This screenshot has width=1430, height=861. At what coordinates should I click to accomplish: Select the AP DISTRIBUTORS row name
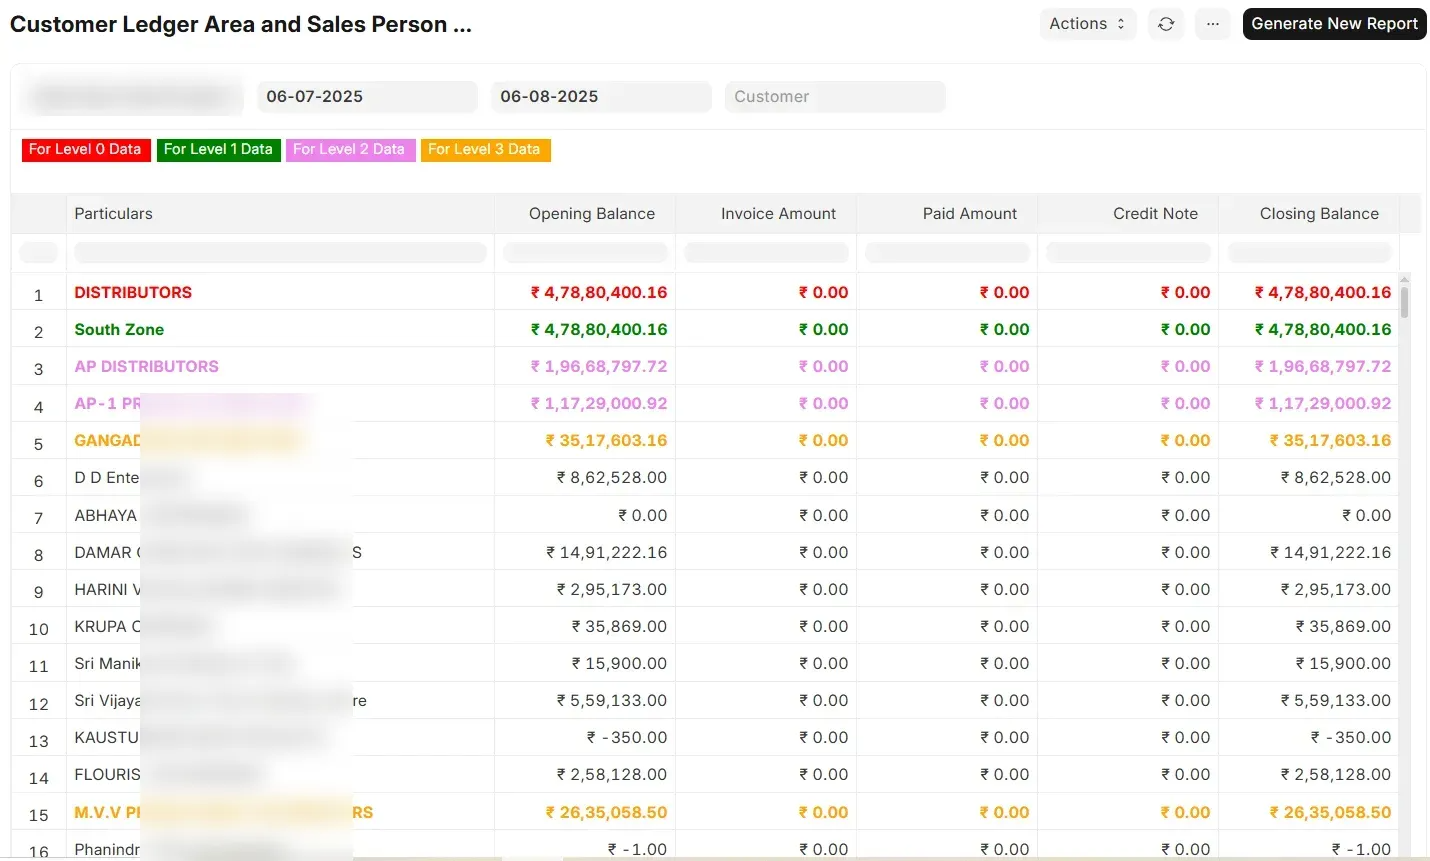pyautogui.click(x=146, y=367)
